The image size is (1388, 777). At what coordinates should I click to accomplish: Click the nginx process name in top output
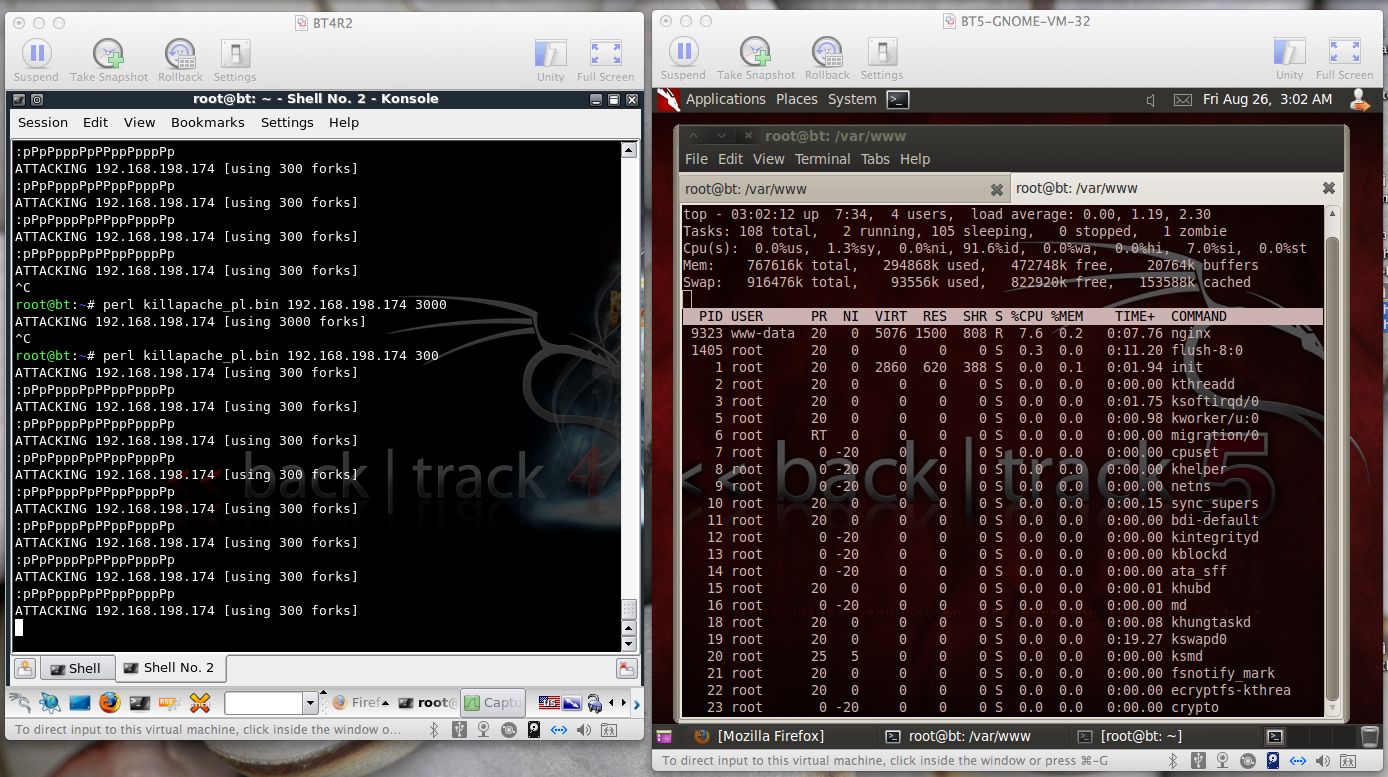coord(1191,333)
